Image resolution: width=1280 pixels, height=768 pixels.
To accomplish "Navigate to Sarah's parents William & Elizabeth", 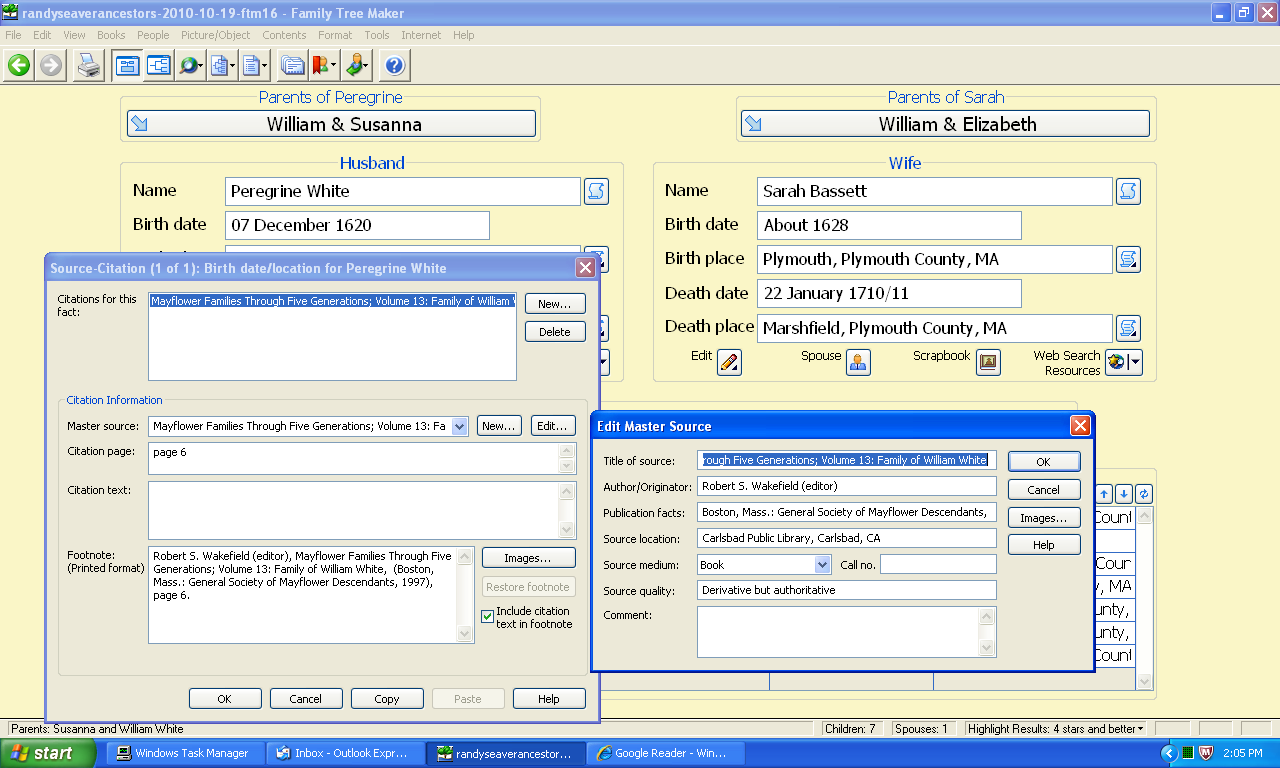I will tap(945, 124).
